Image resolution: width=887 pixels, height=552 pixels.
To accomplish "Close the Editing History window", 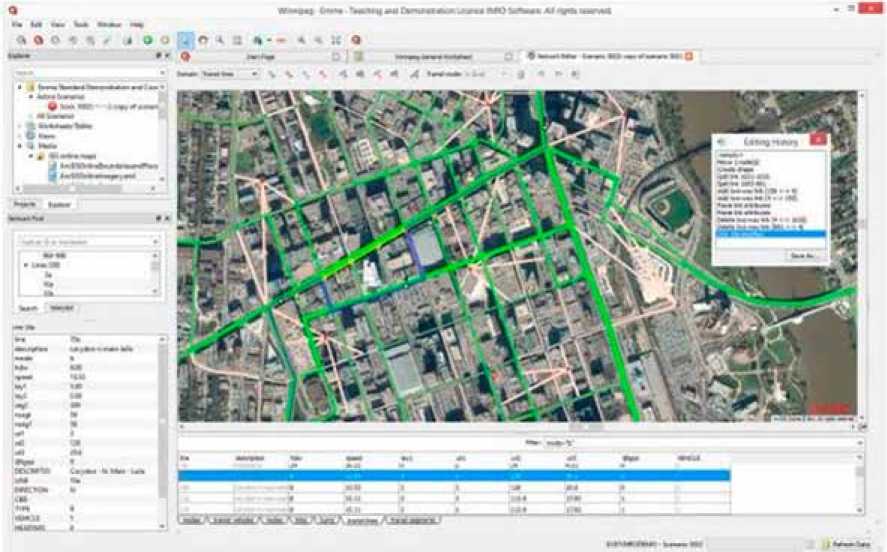I will pyautogui.click(x=818, y=142).
